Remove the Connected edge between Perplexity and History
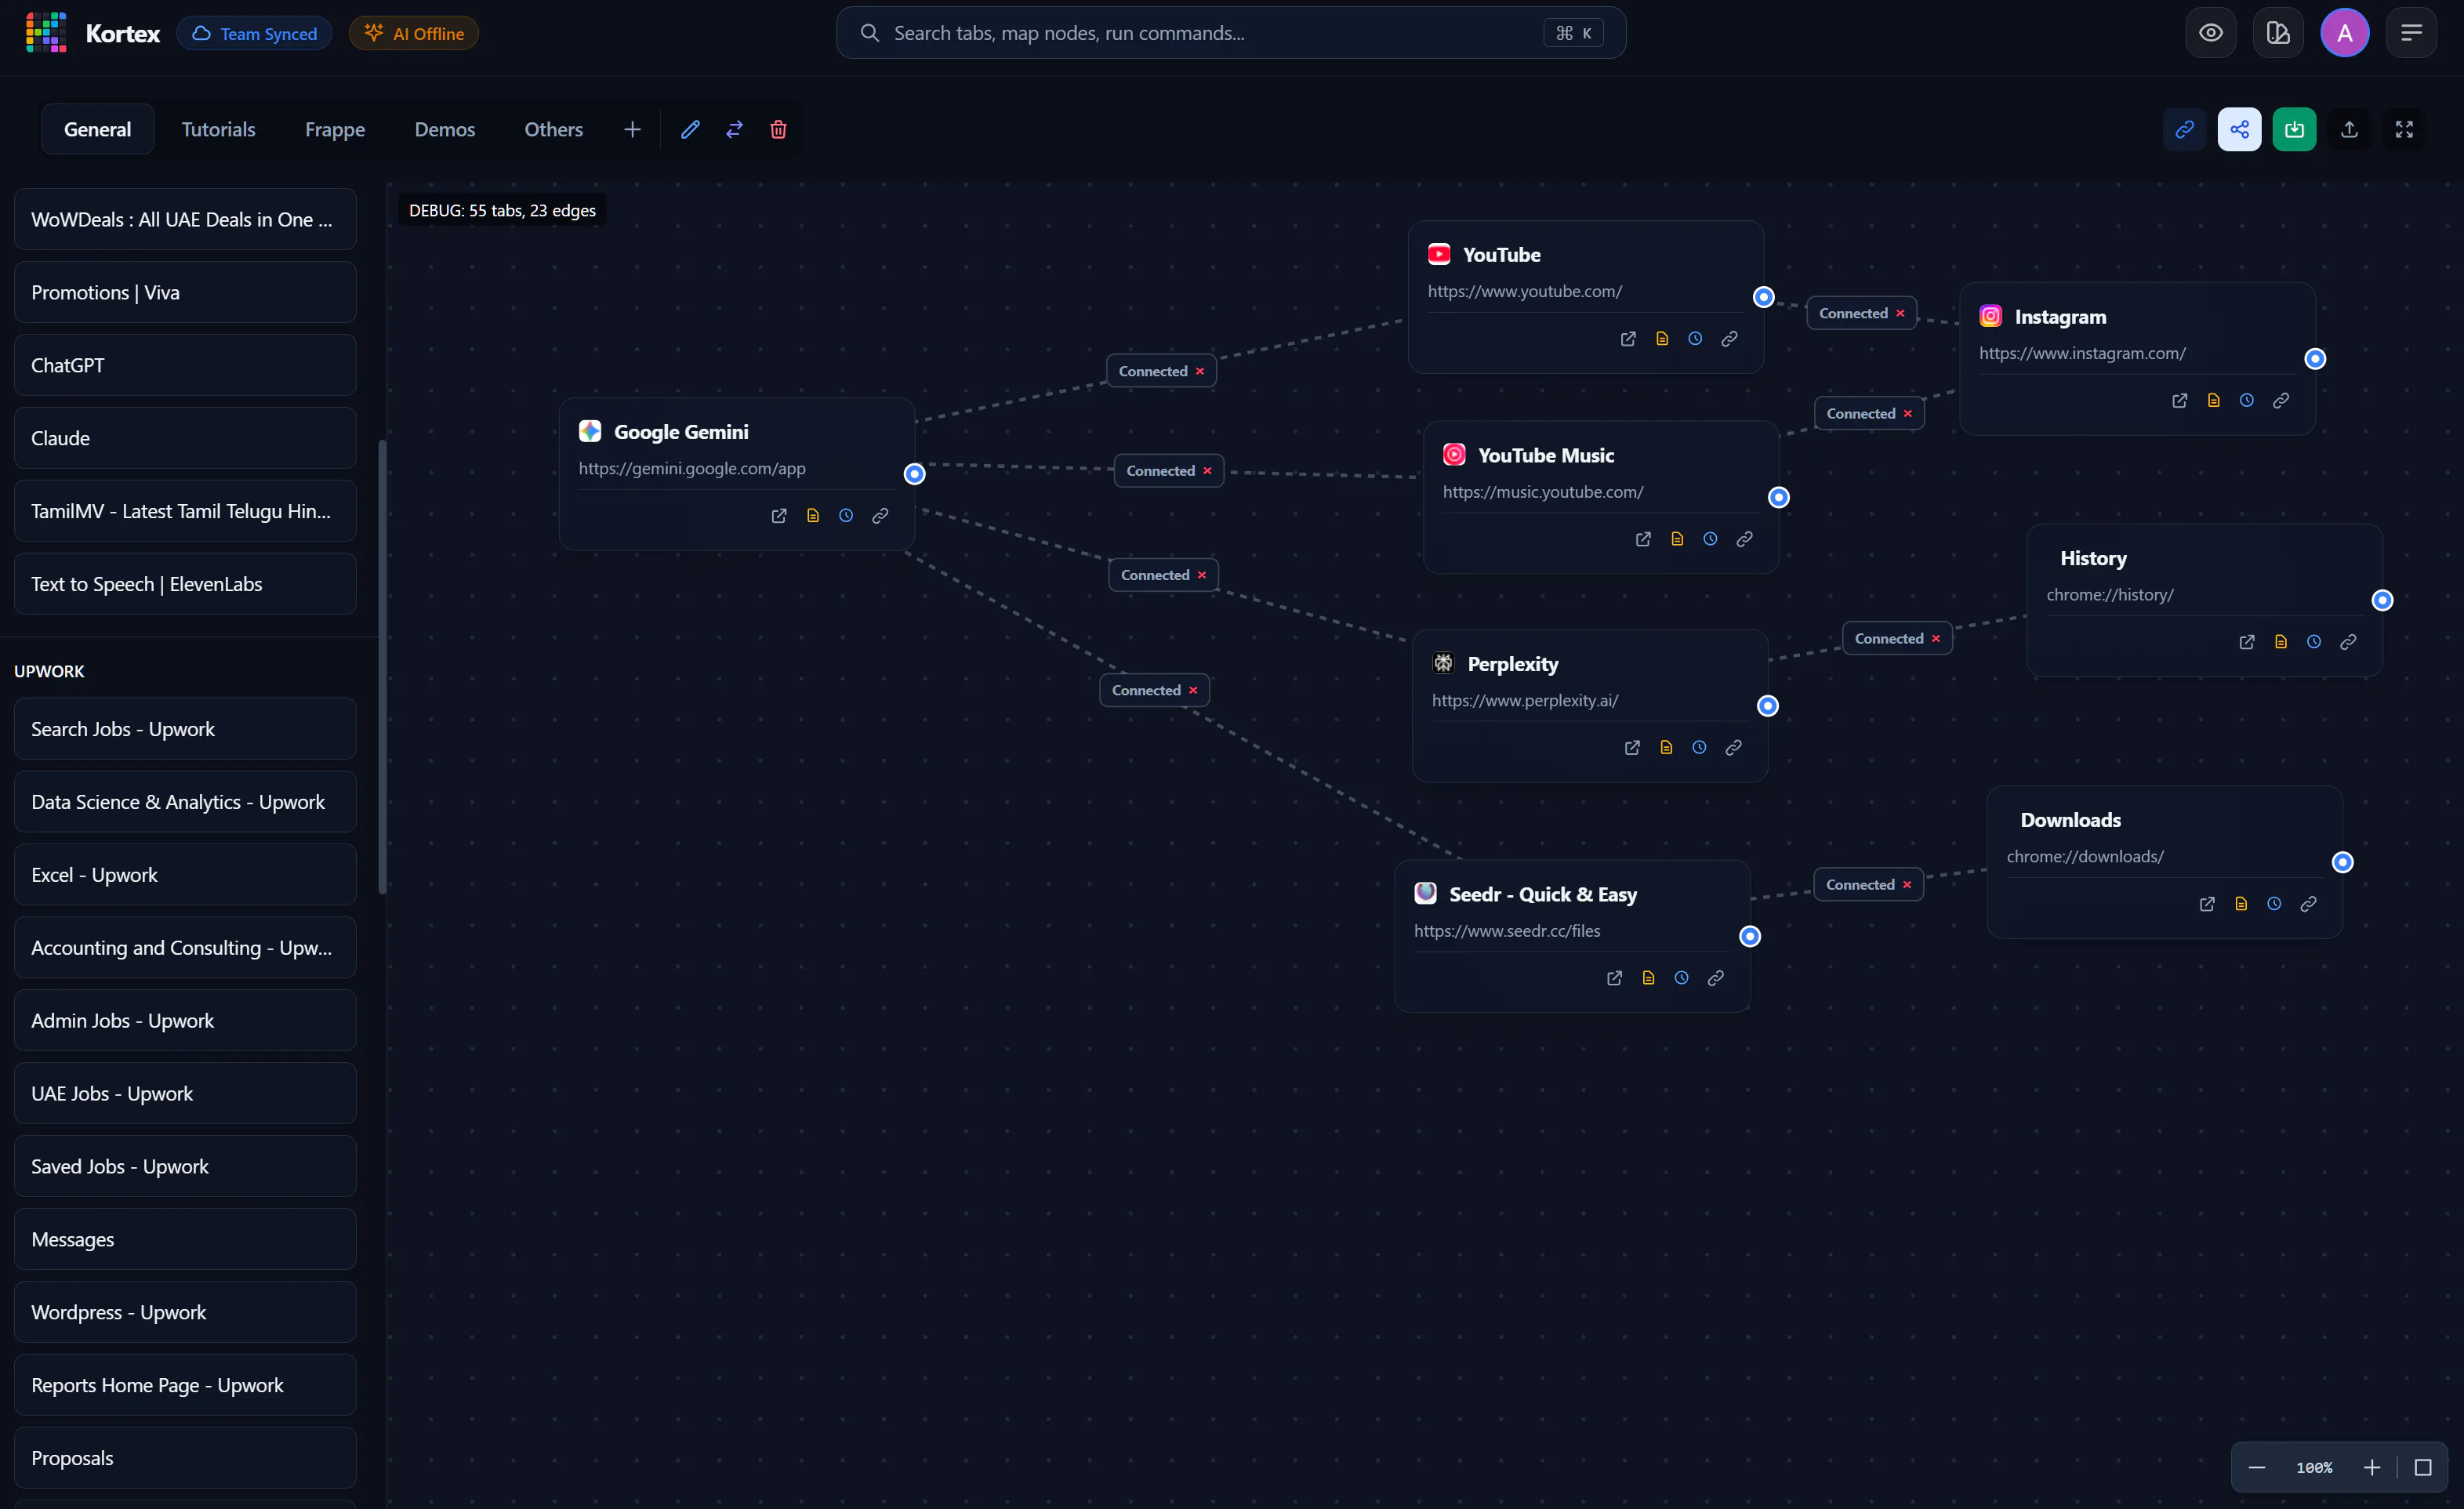Screen dimensions: 2464x1509 [x=1936, y=638]
